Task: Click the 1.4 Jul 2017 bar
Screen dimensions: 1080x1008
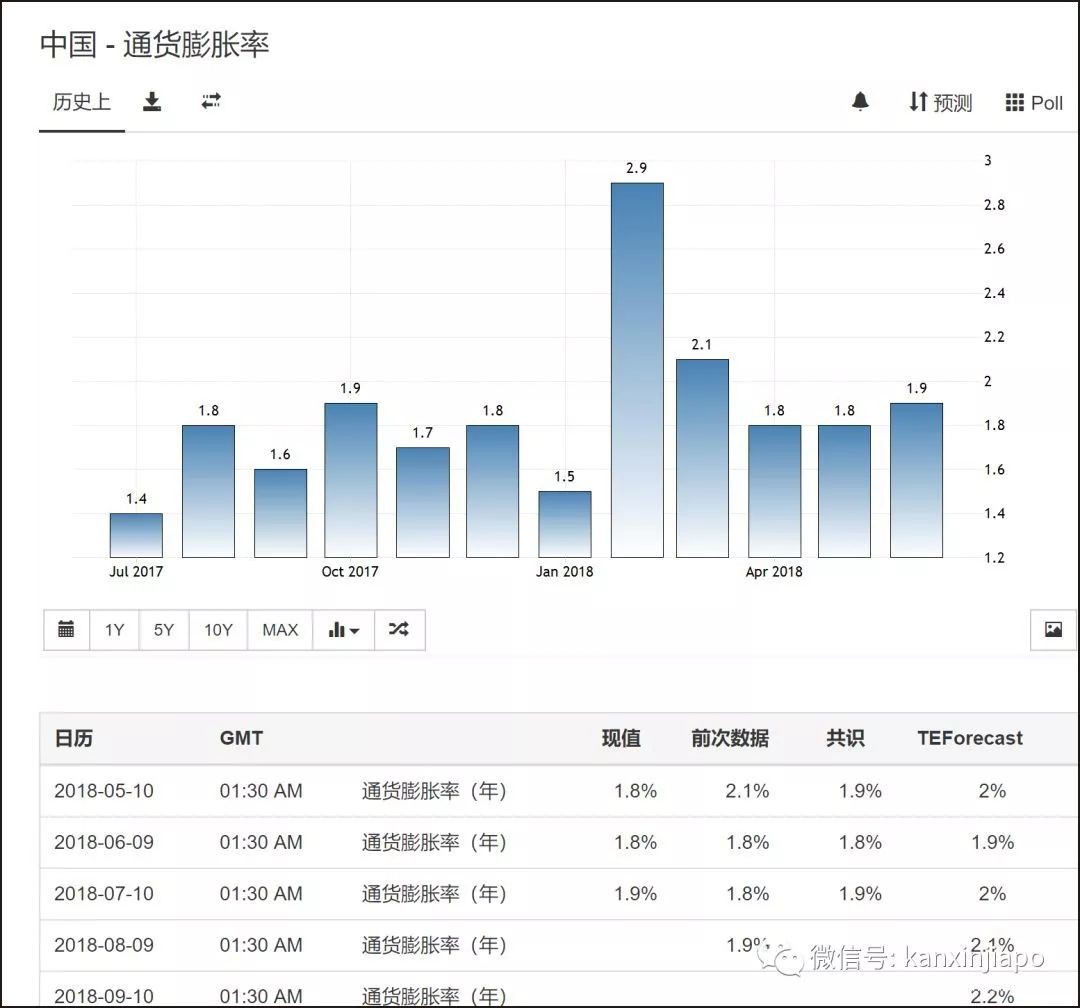Action: coord(136,535)
